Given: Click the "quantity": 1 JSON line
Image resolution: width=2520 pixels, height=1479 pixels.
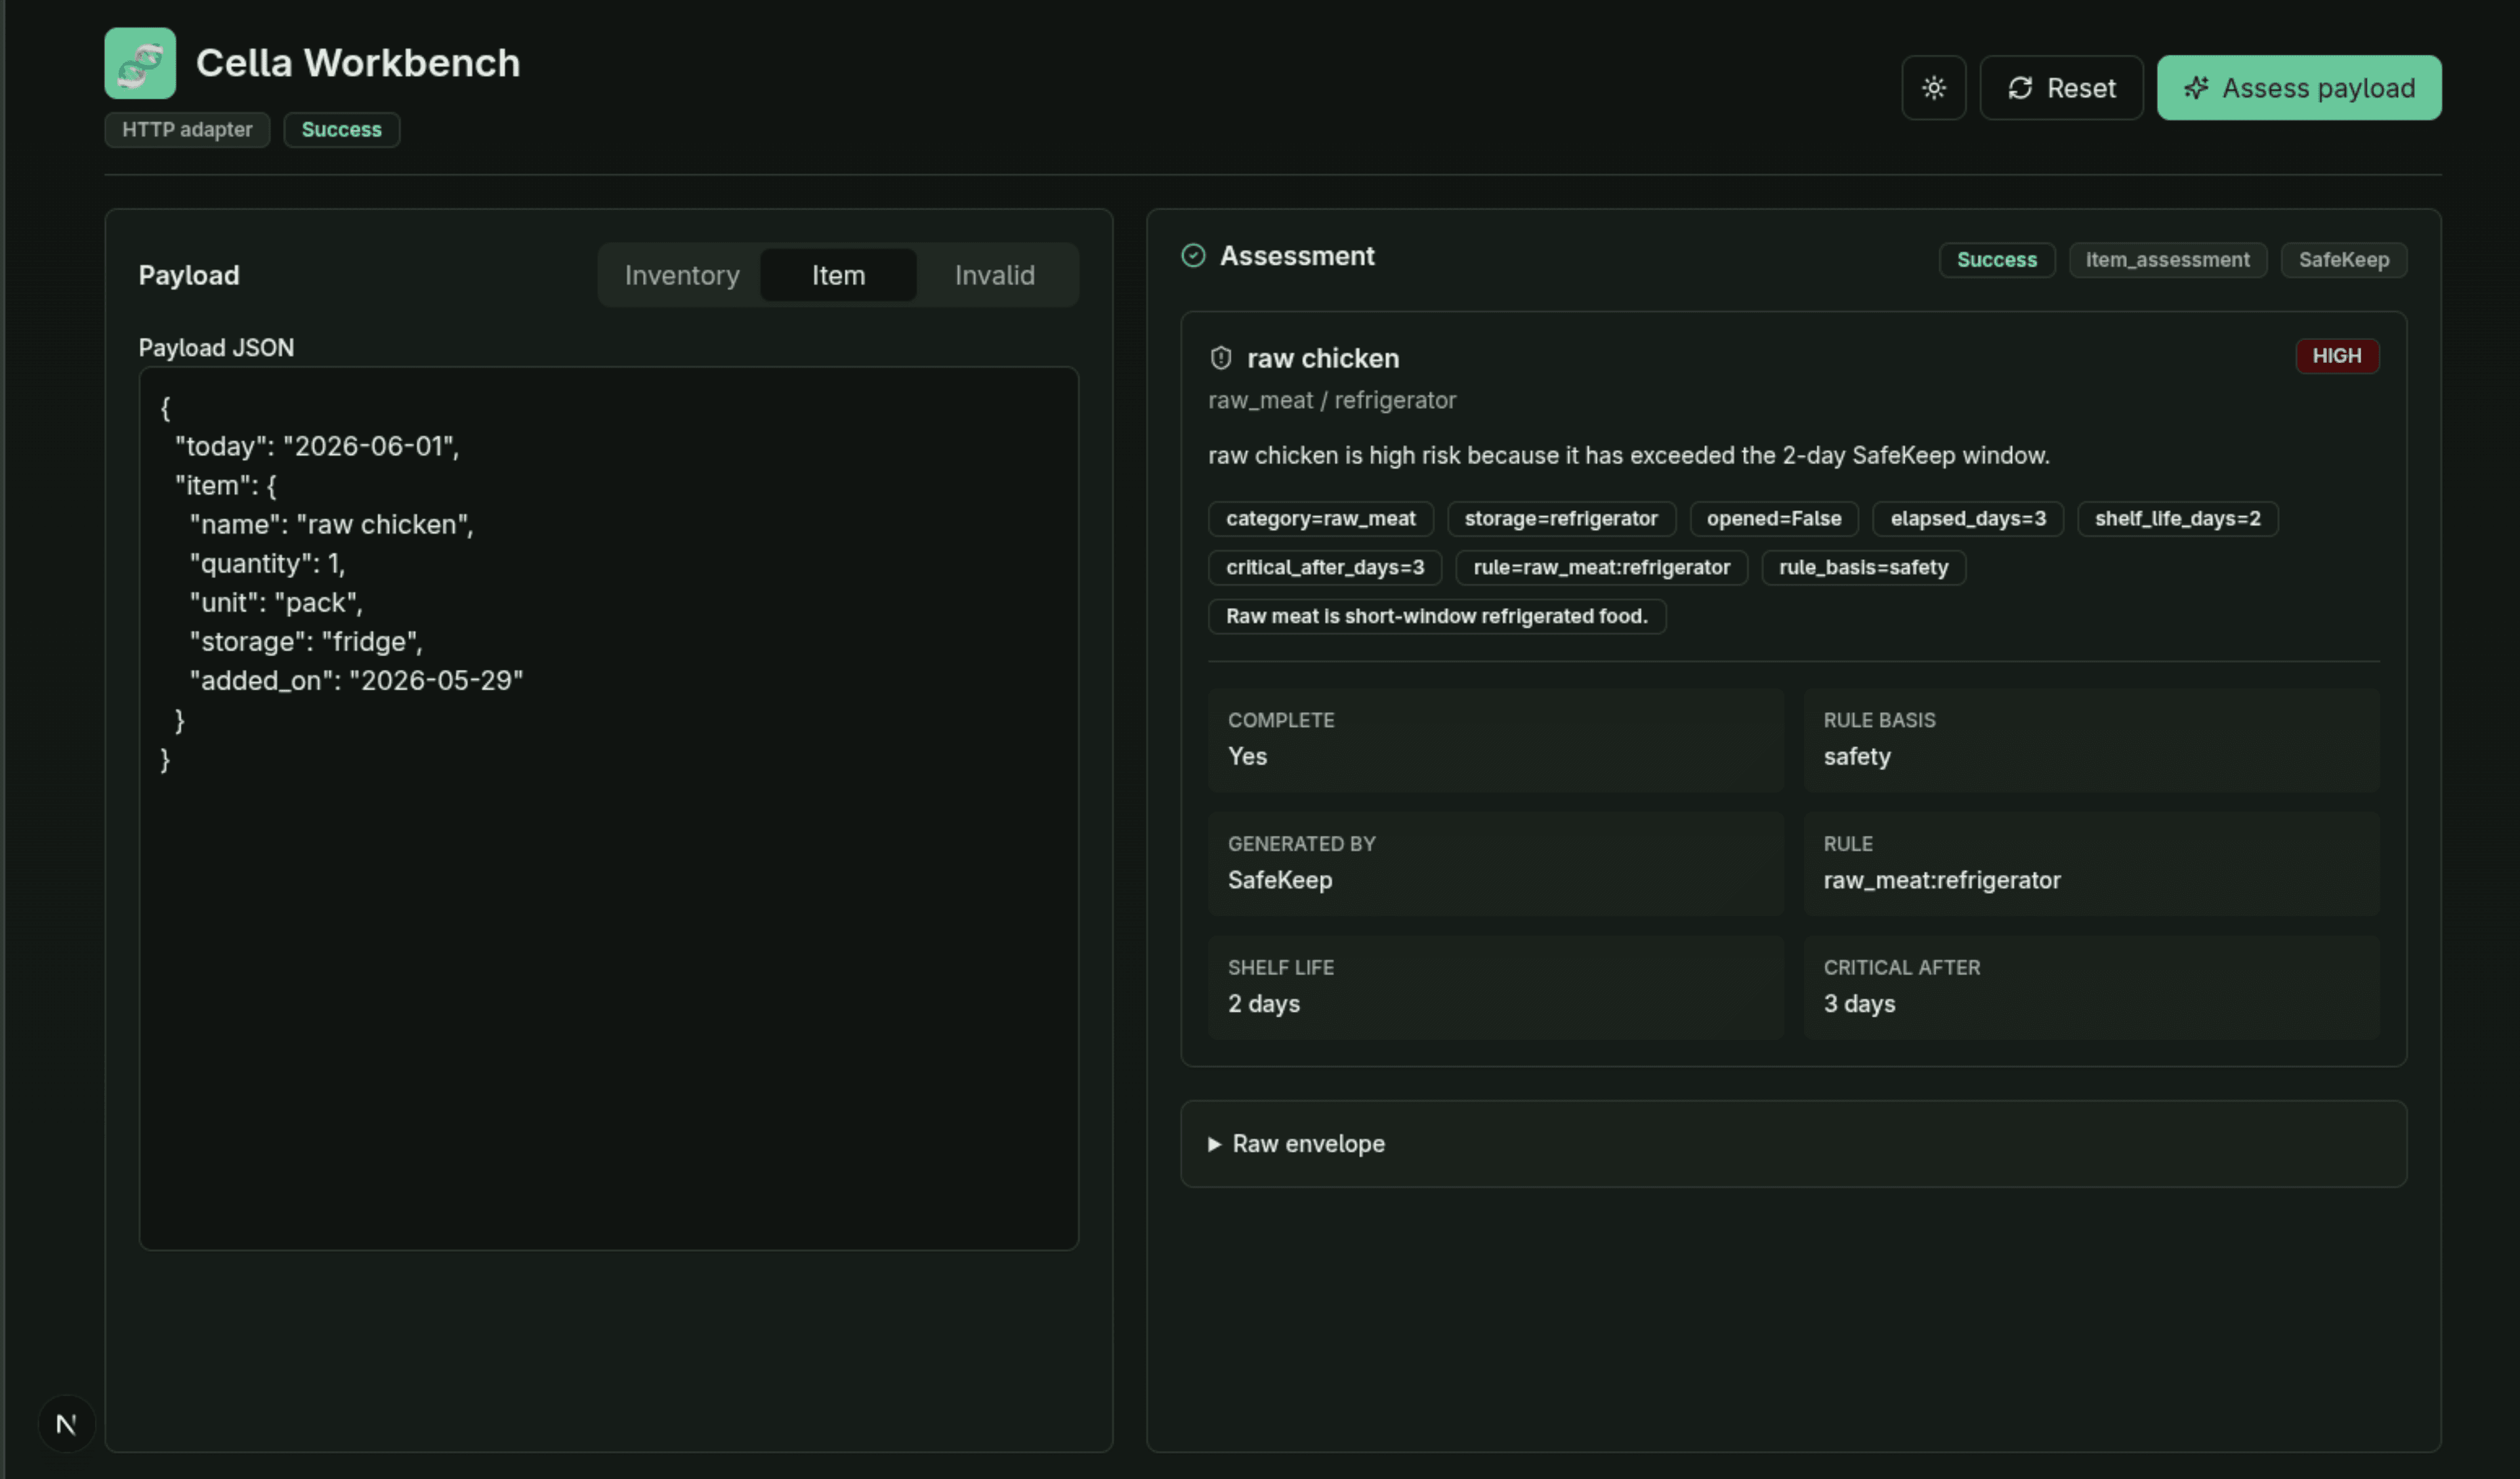Looking at the screenshot, I should click(x=267, y=564).
